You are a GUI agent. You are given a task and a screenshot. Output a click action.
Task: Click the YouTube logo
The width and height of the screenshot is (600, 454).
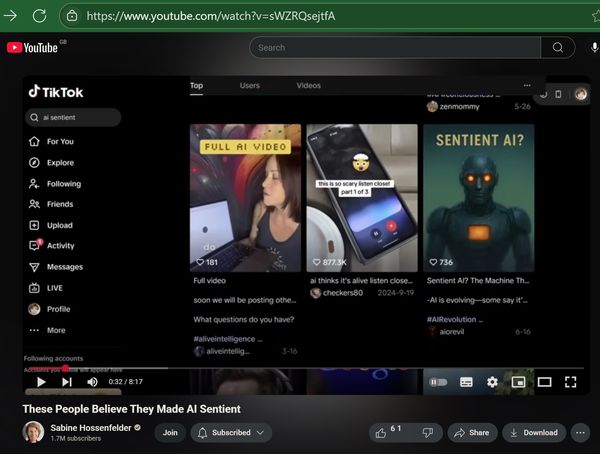(32, 47)
